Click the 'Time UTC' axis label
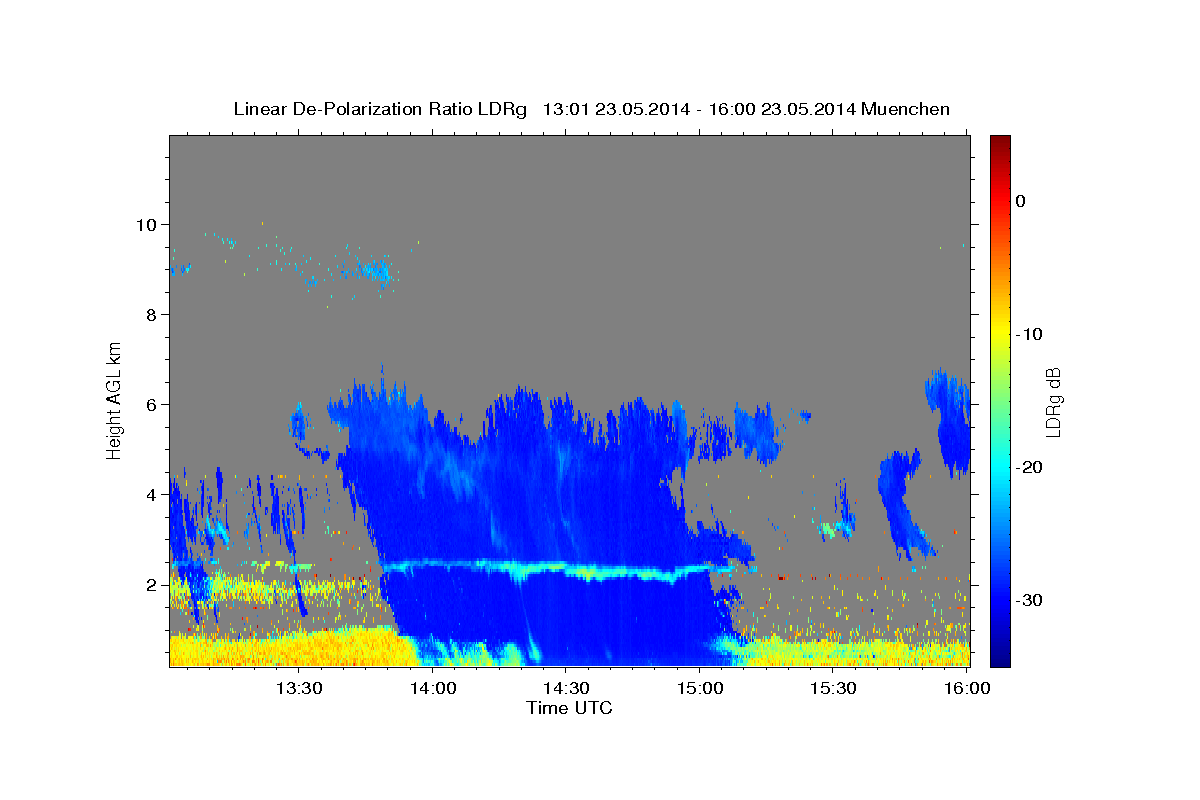Viewport: 1200px width, 800px height. [569, 708]
